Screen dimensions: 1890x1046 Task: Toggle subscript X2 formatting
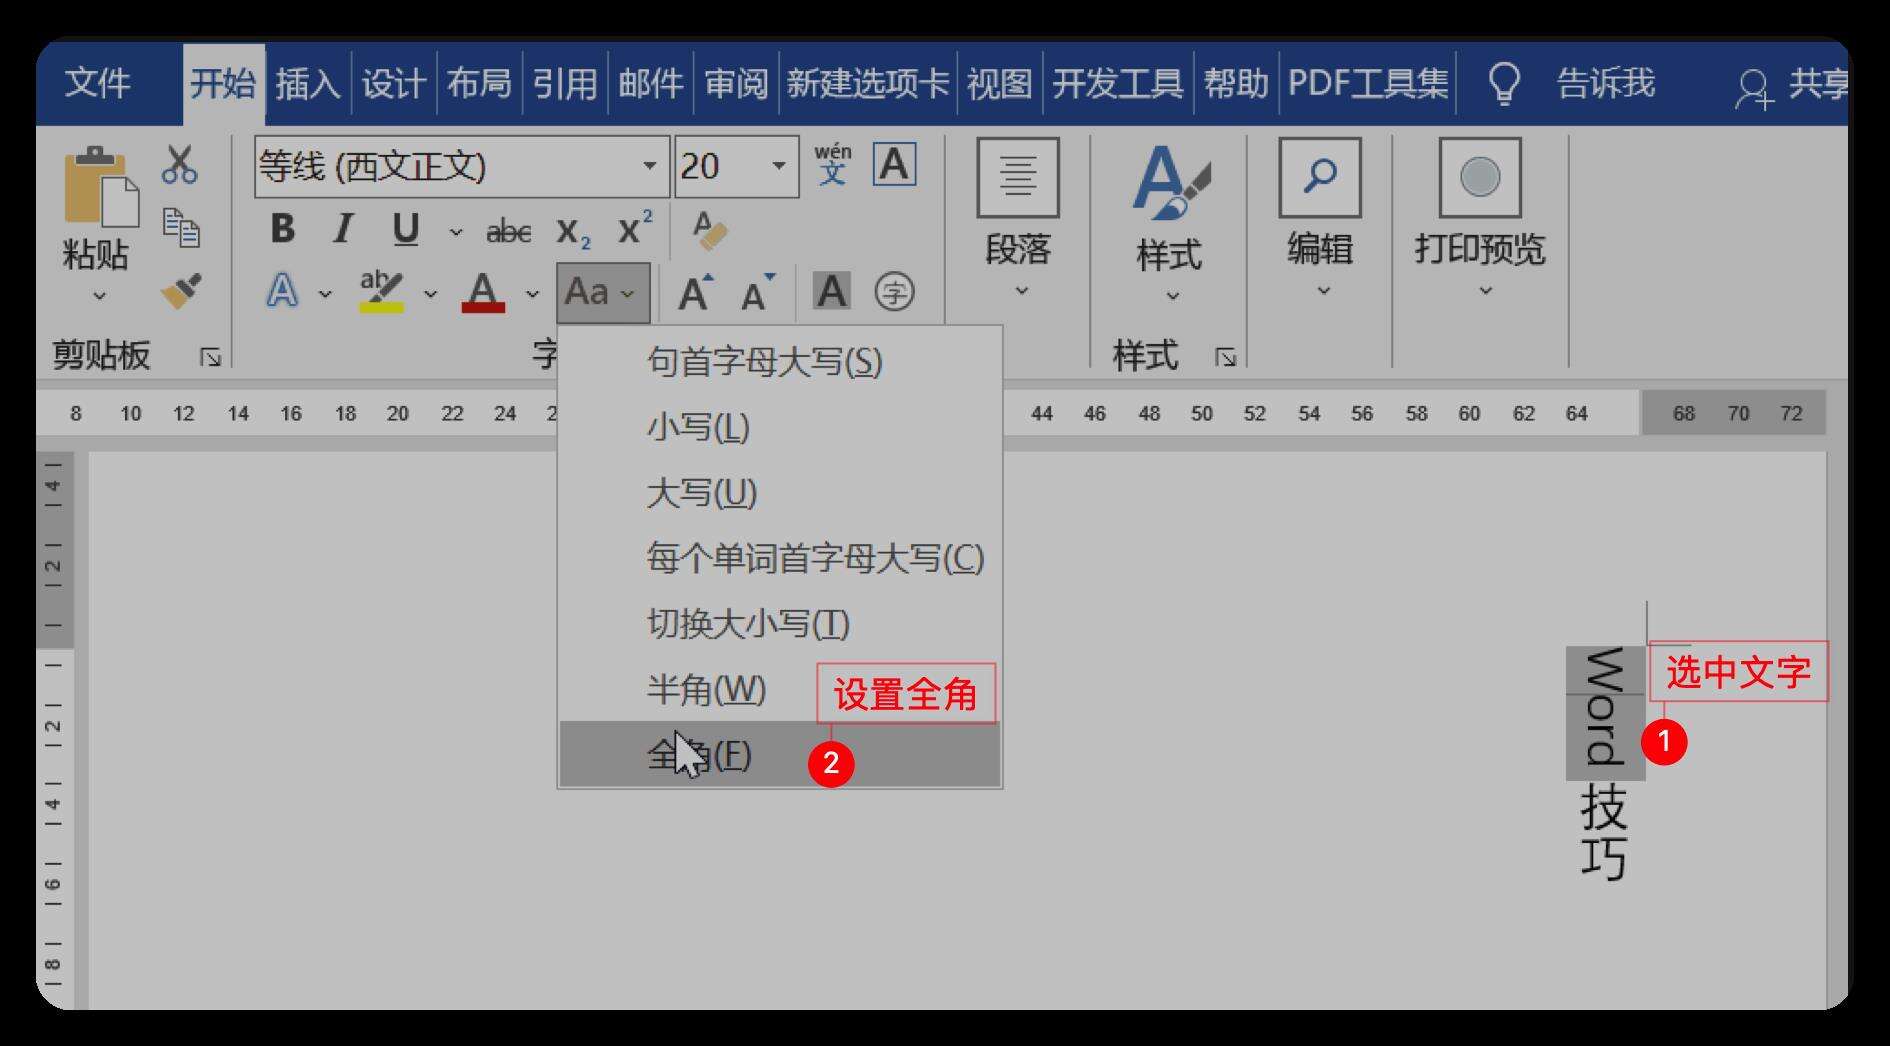[x=573, y=232]
